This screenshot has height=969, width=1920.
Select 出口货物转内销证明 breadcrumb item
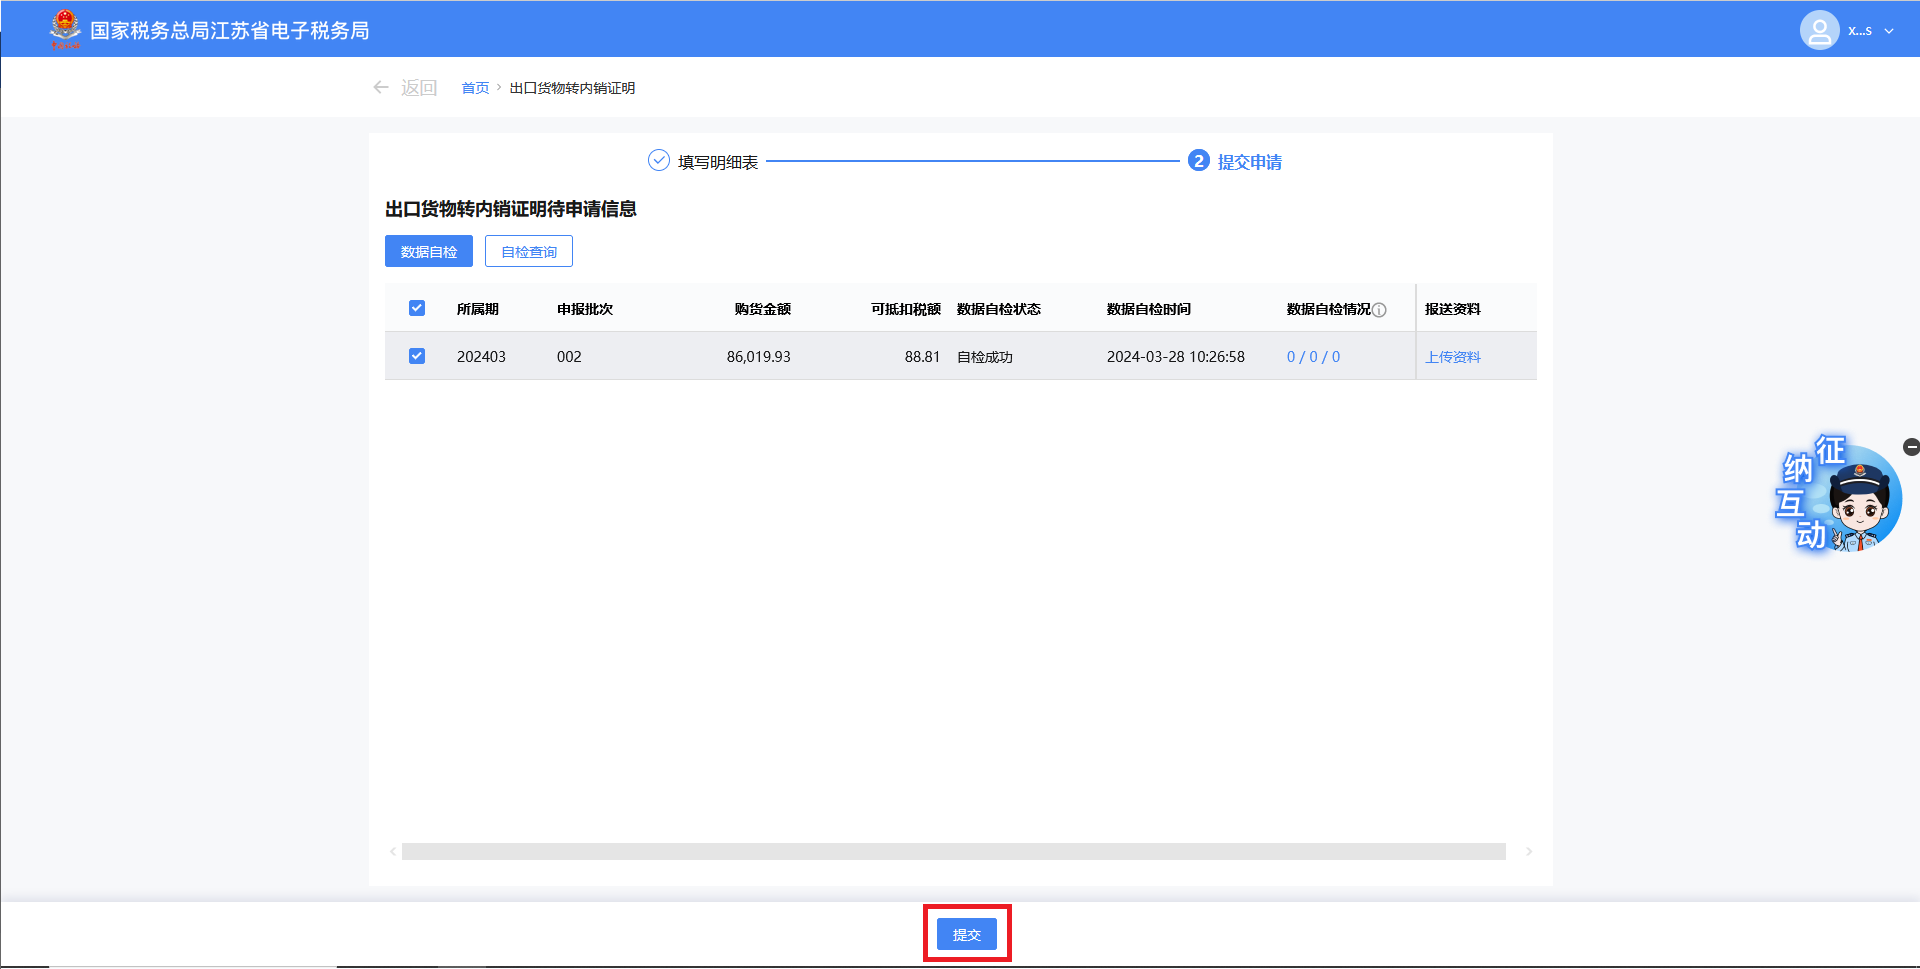(572, 88)
